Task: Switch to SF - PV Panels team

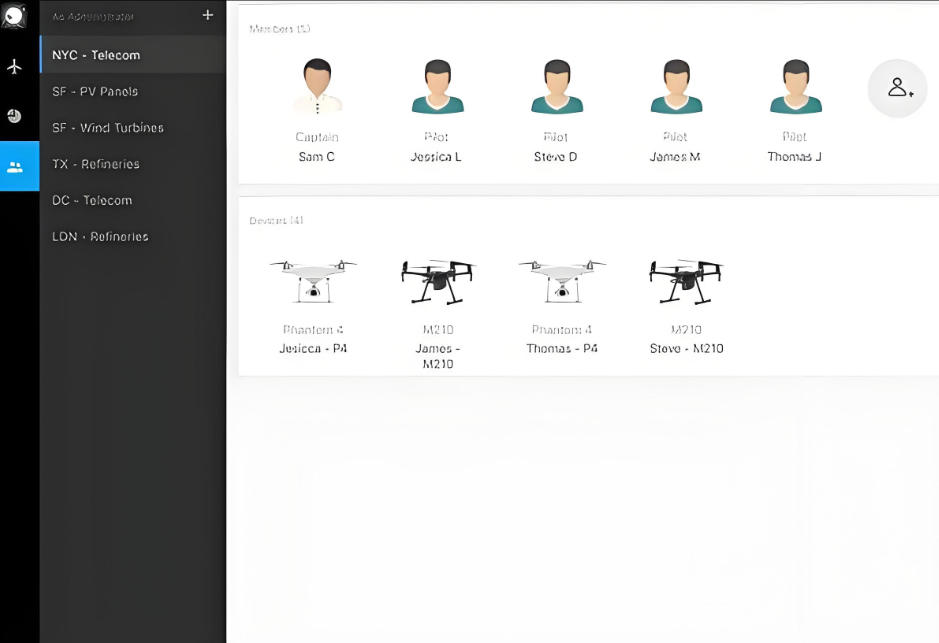Action: [95, 92]
